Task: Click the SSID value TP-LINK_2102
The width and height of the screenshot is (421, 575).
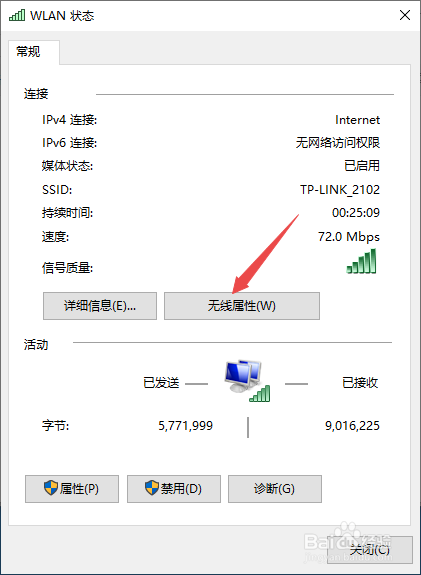Action: coord(340,190)
